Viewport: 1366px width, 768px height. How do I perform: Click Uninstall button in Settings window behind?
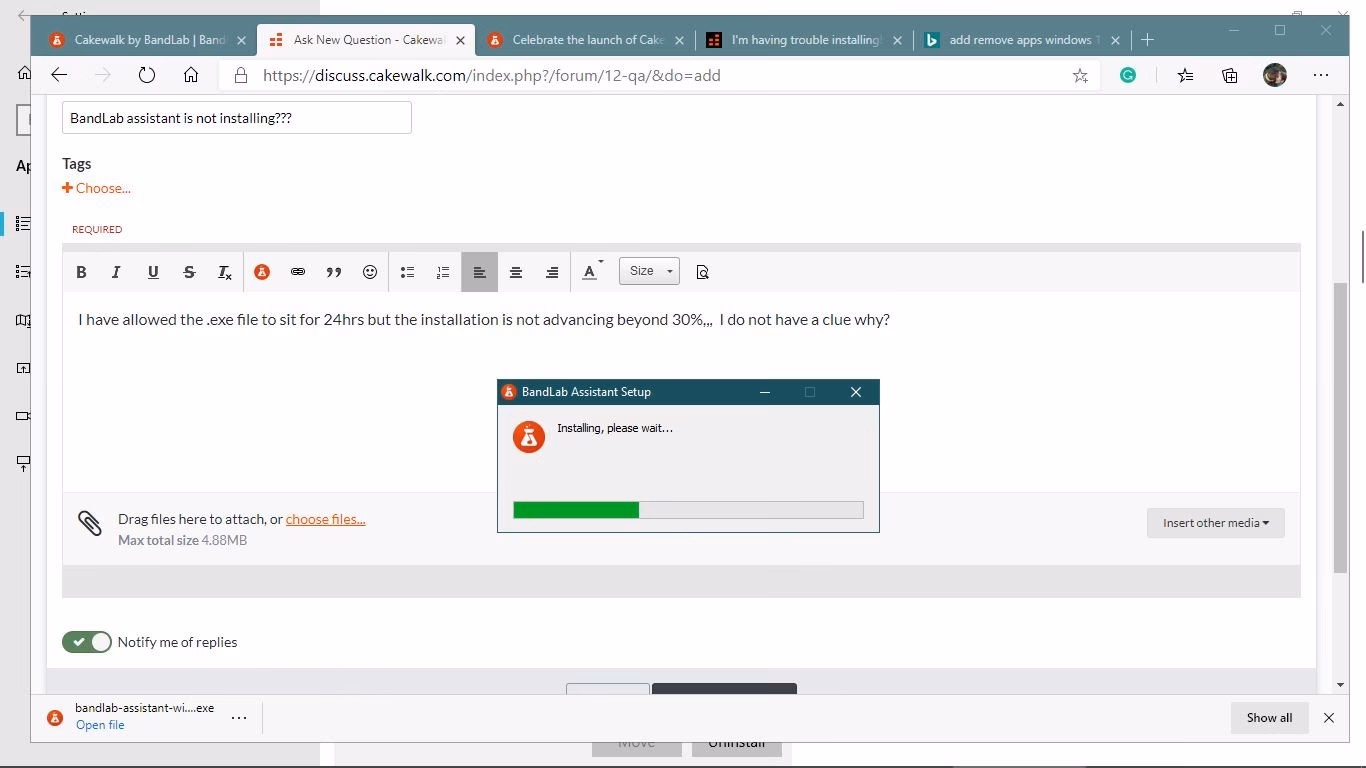click(737, 743)
